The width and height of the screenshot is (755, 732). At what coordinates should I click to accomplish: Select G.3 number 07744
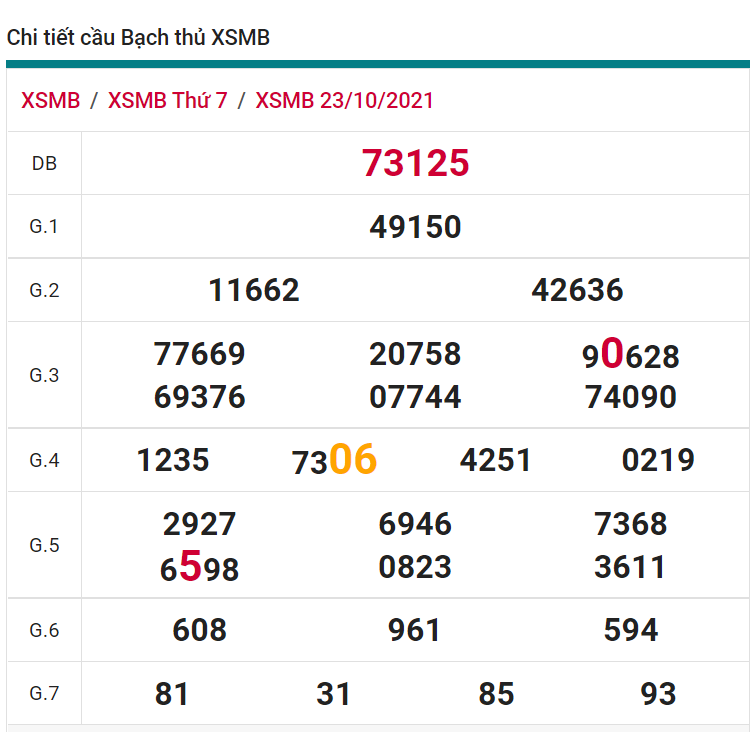point(415,398)
